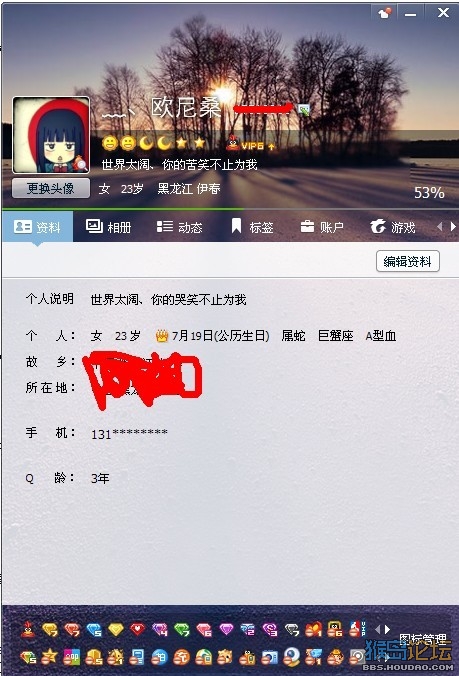The image size is (459, 676).
Task: Click the 编辑资料 button
Action: point(407,261)
